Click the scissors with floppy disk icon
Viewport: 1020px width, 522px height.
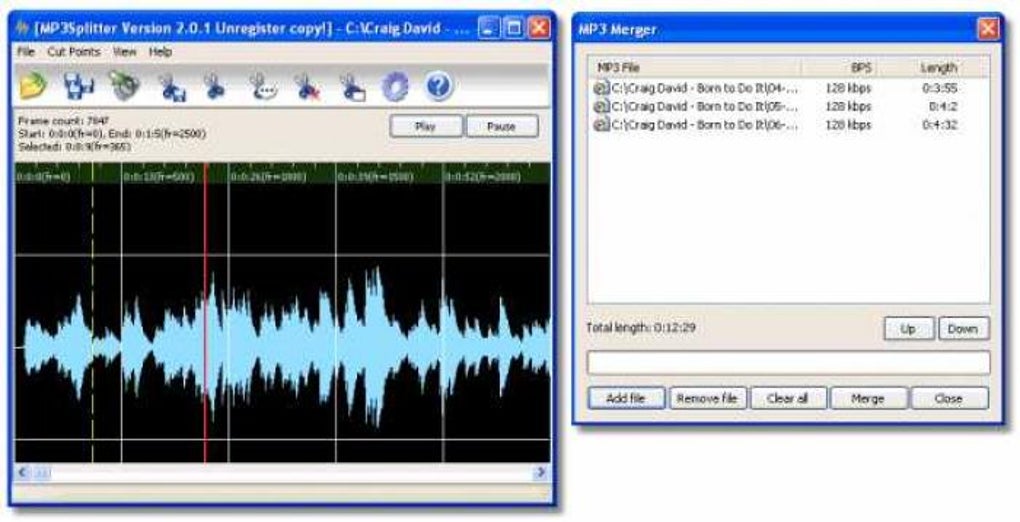pyautogui.click(x=172, y=87)
